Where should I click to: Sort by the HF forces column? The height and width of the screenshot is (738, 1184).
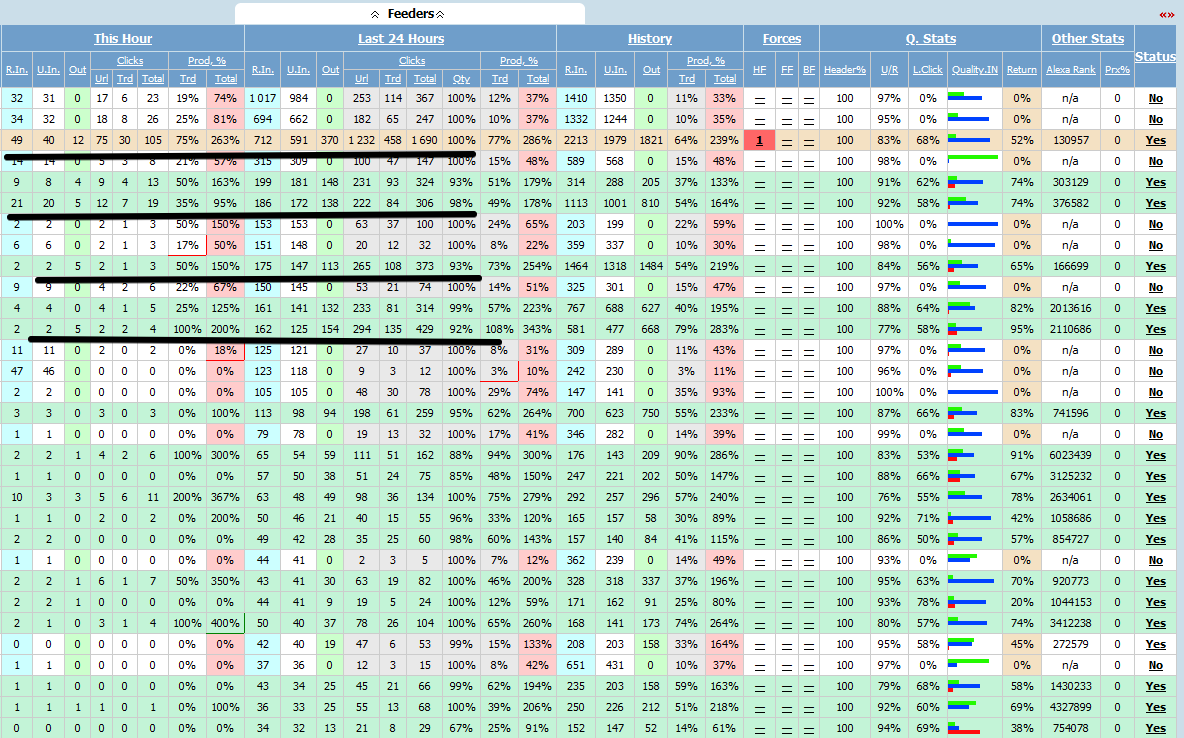tap(760, 69)
